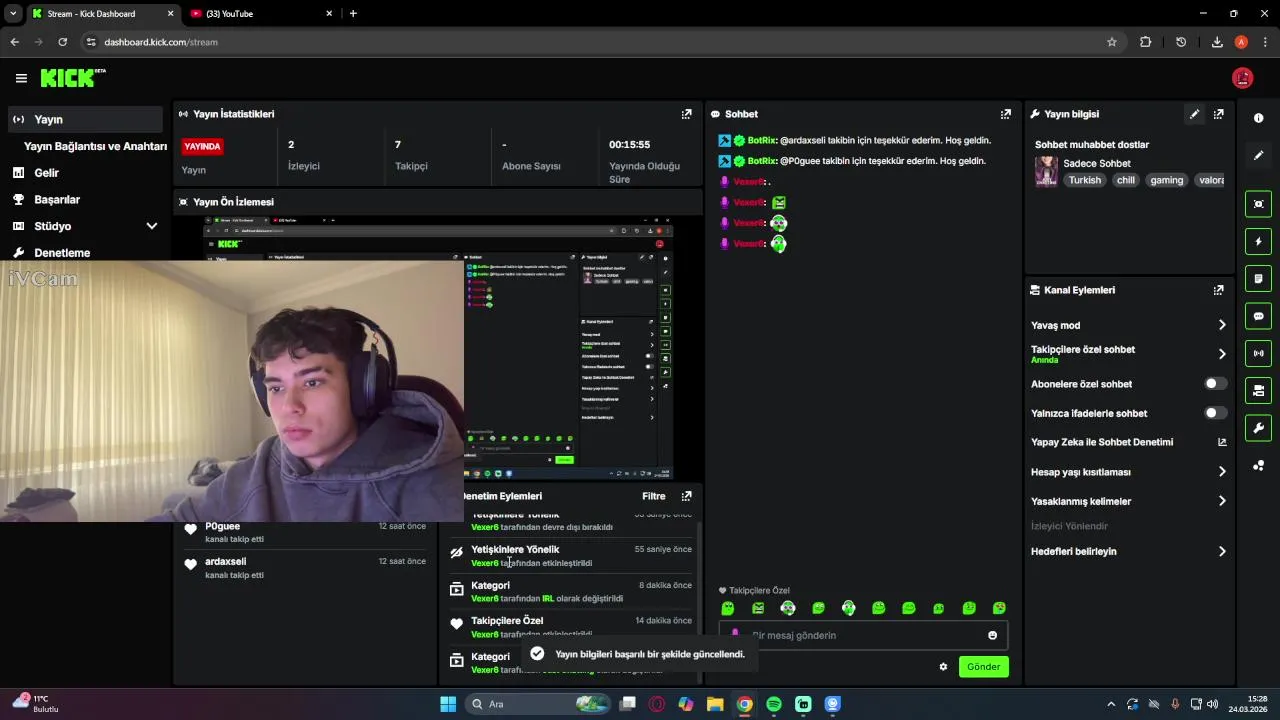This screenshot has width=1280, height=720.
Task: Open the Chrome extensions puzzle icon
Action: click(x=1146, y=42)
